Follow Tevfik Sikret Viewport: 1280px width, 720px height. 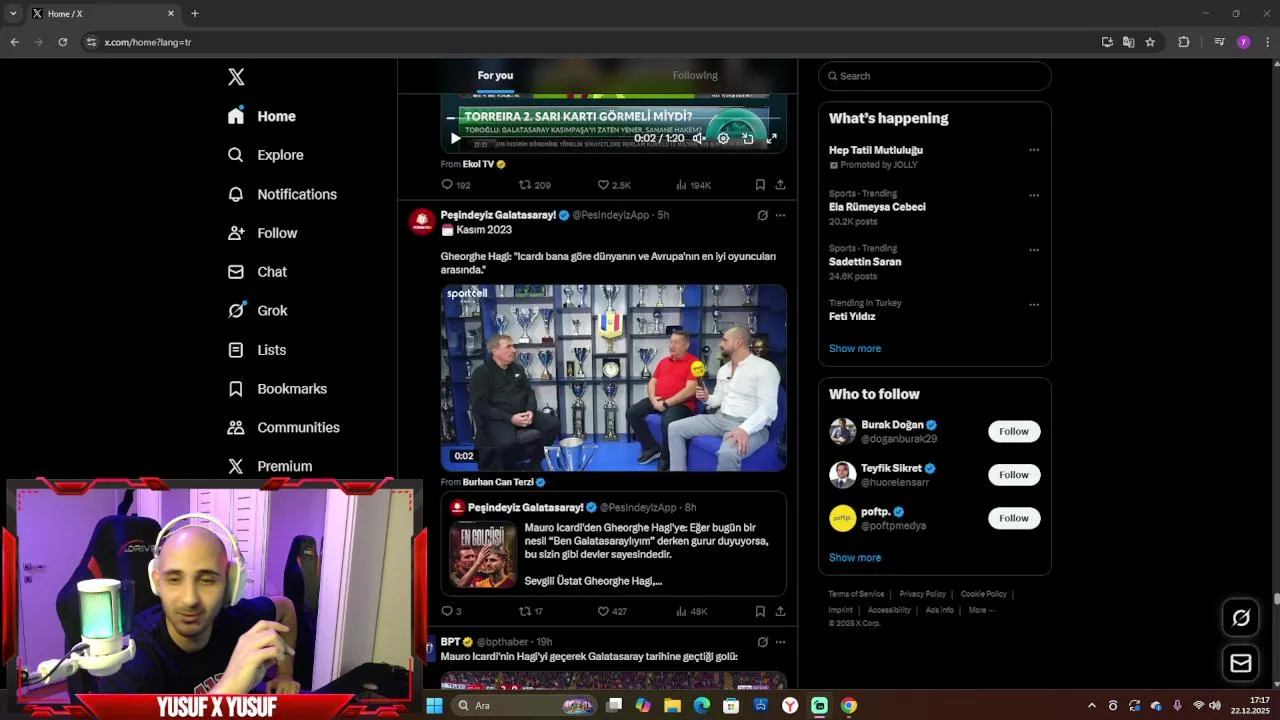[1014, 475]
